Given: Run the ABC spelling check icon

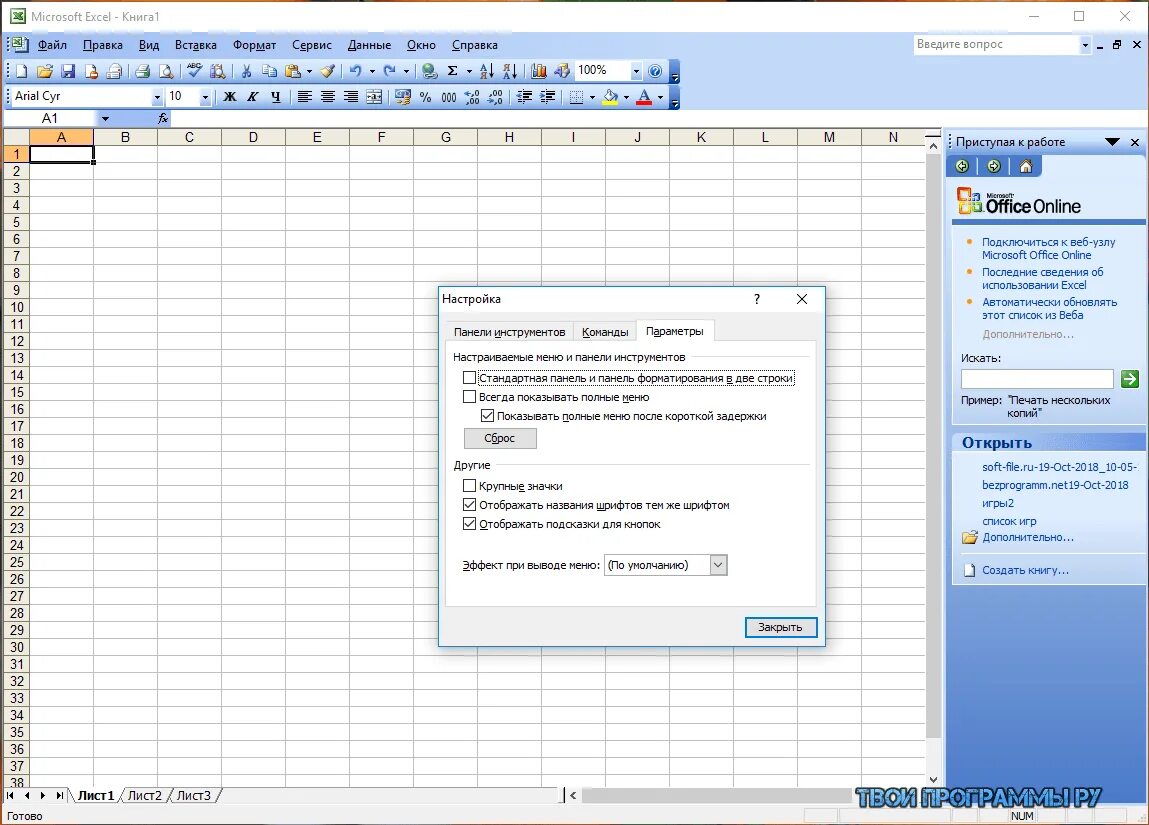Looking at the screenshot, I should [x=194, y=70].
